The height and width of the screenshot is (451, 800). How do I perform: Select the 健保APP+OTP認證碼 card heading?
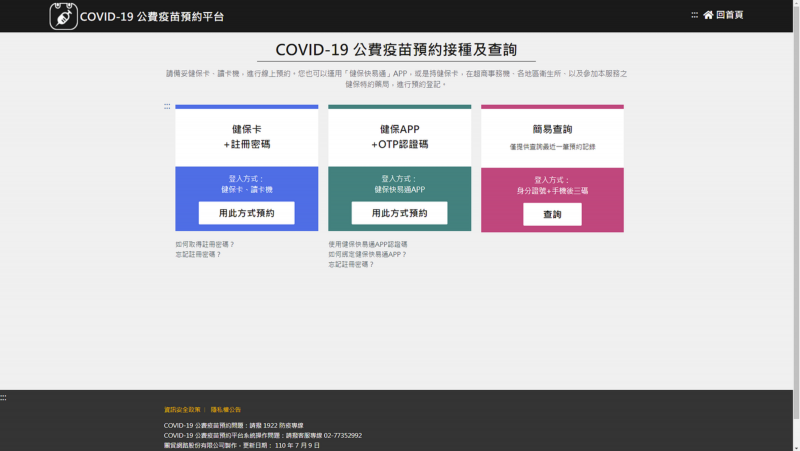tap(399, 137)
